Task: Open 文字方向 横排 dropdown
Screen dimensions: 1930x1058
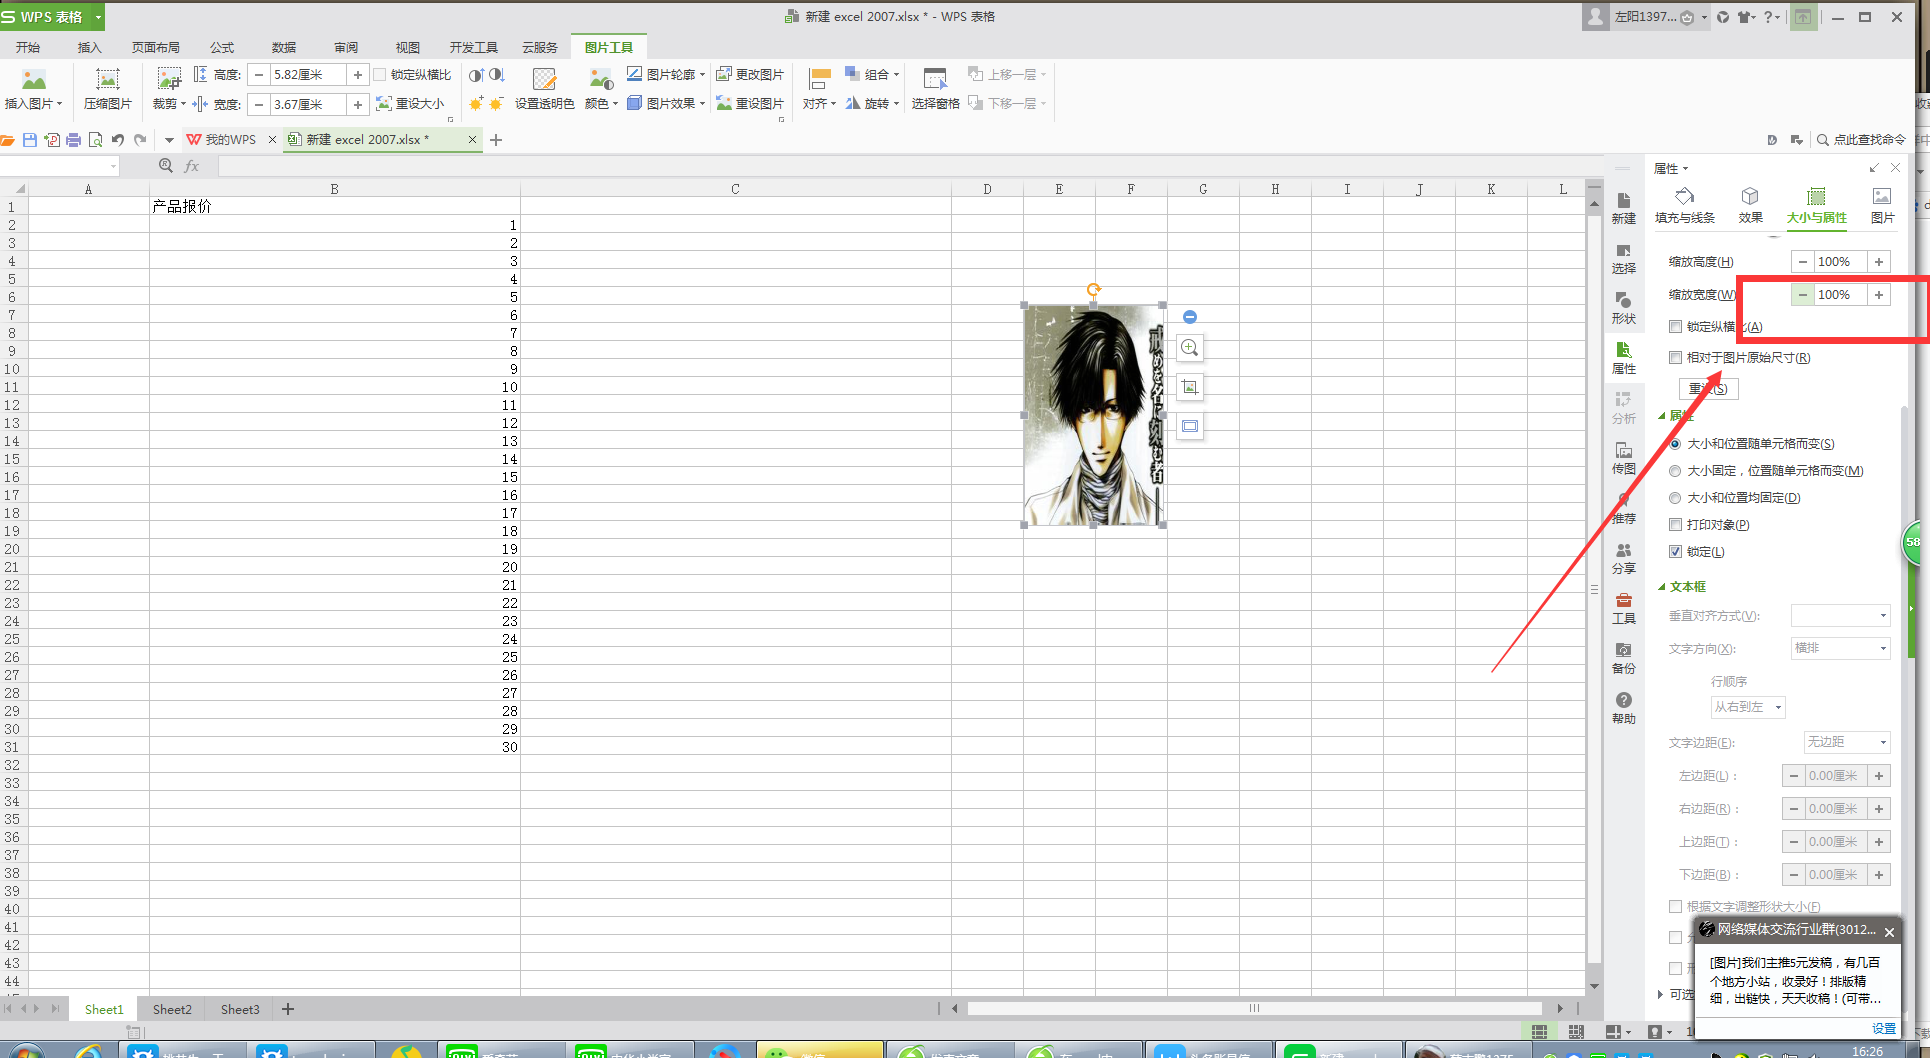Action: coord(1840,648)
